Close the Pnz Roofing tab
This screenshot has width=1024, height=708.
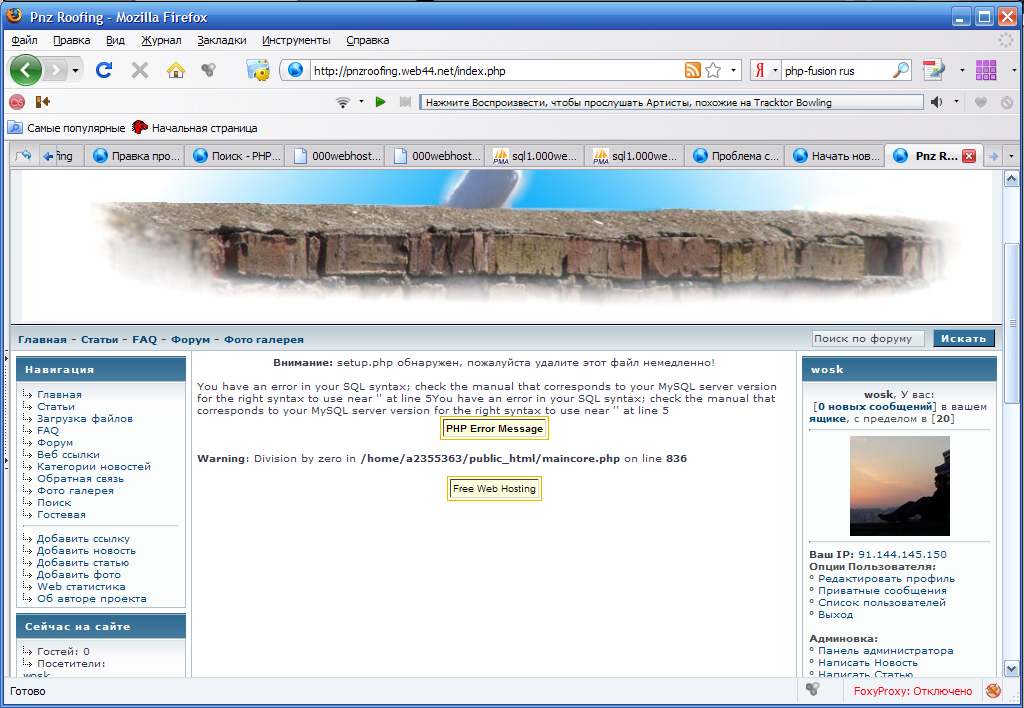click(968, 156)
